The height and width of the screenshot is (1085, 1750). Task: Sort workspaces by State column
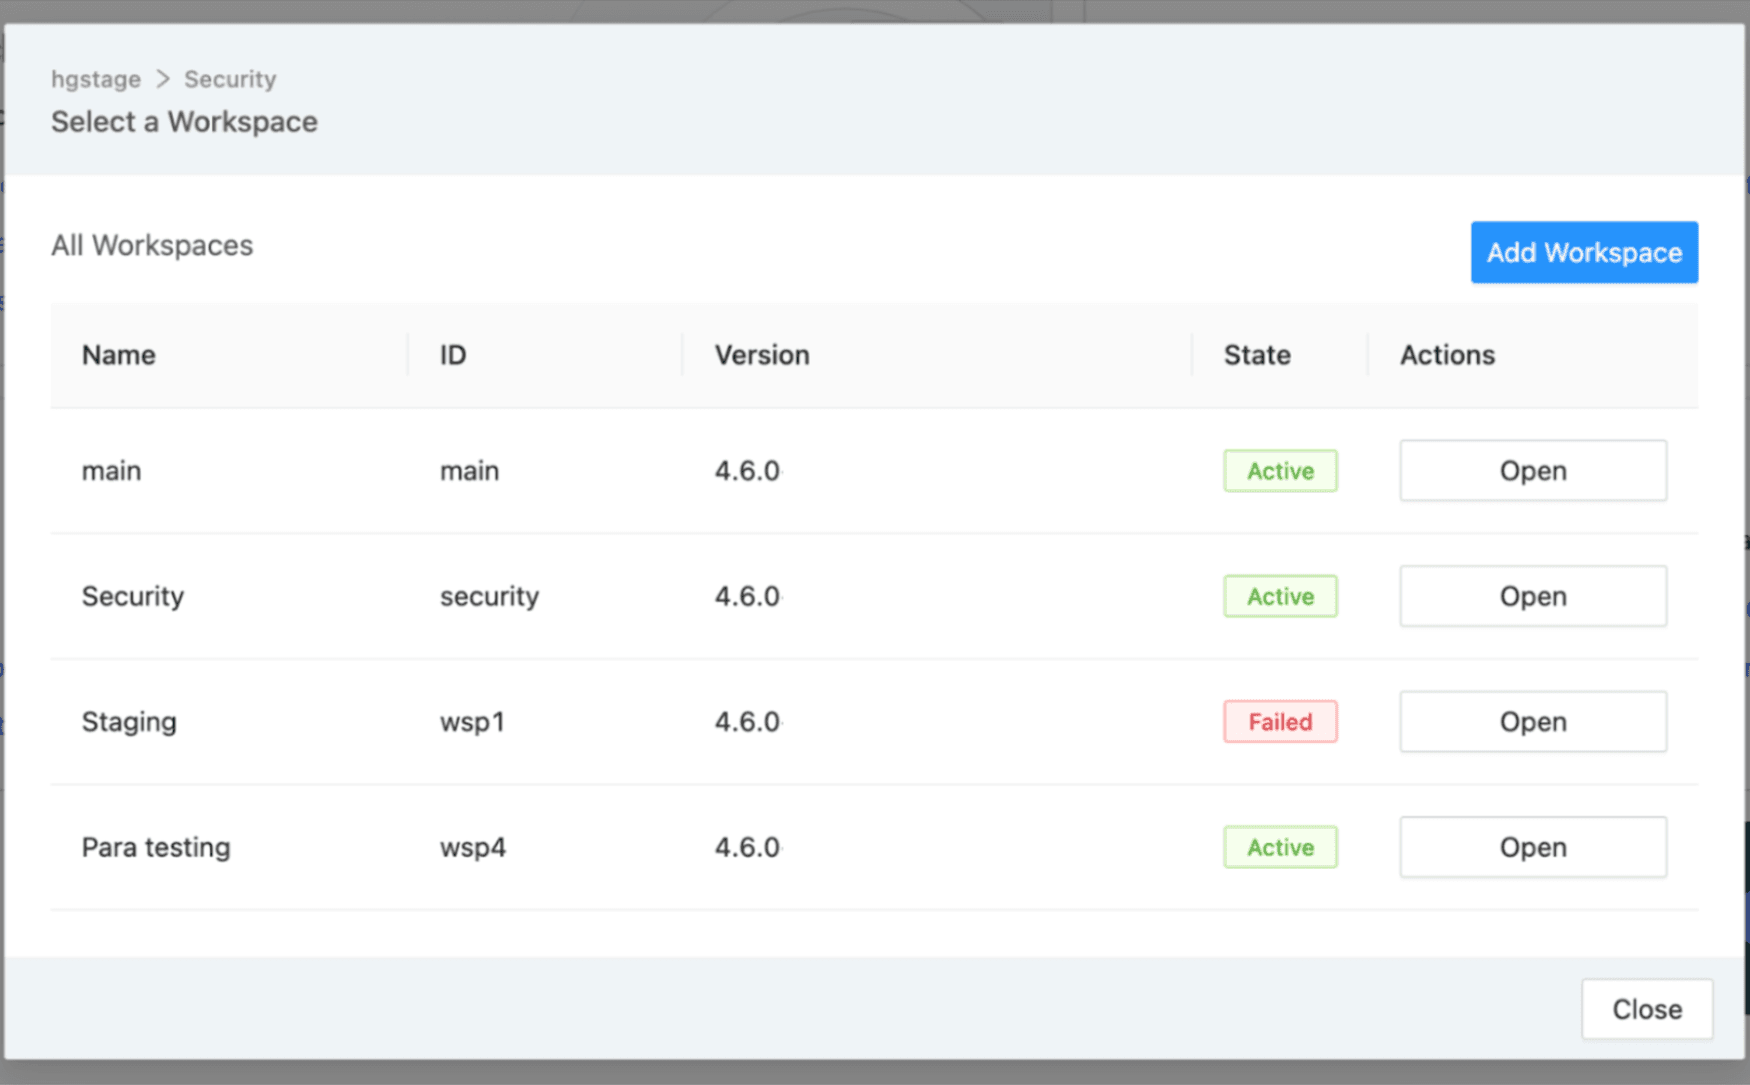pos(1256,355)
